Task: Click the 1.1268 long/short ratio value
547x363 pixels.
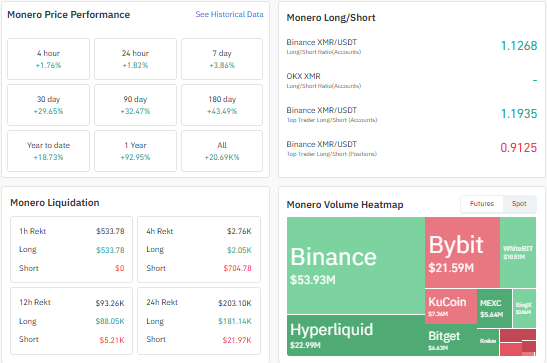Action: 519,46
